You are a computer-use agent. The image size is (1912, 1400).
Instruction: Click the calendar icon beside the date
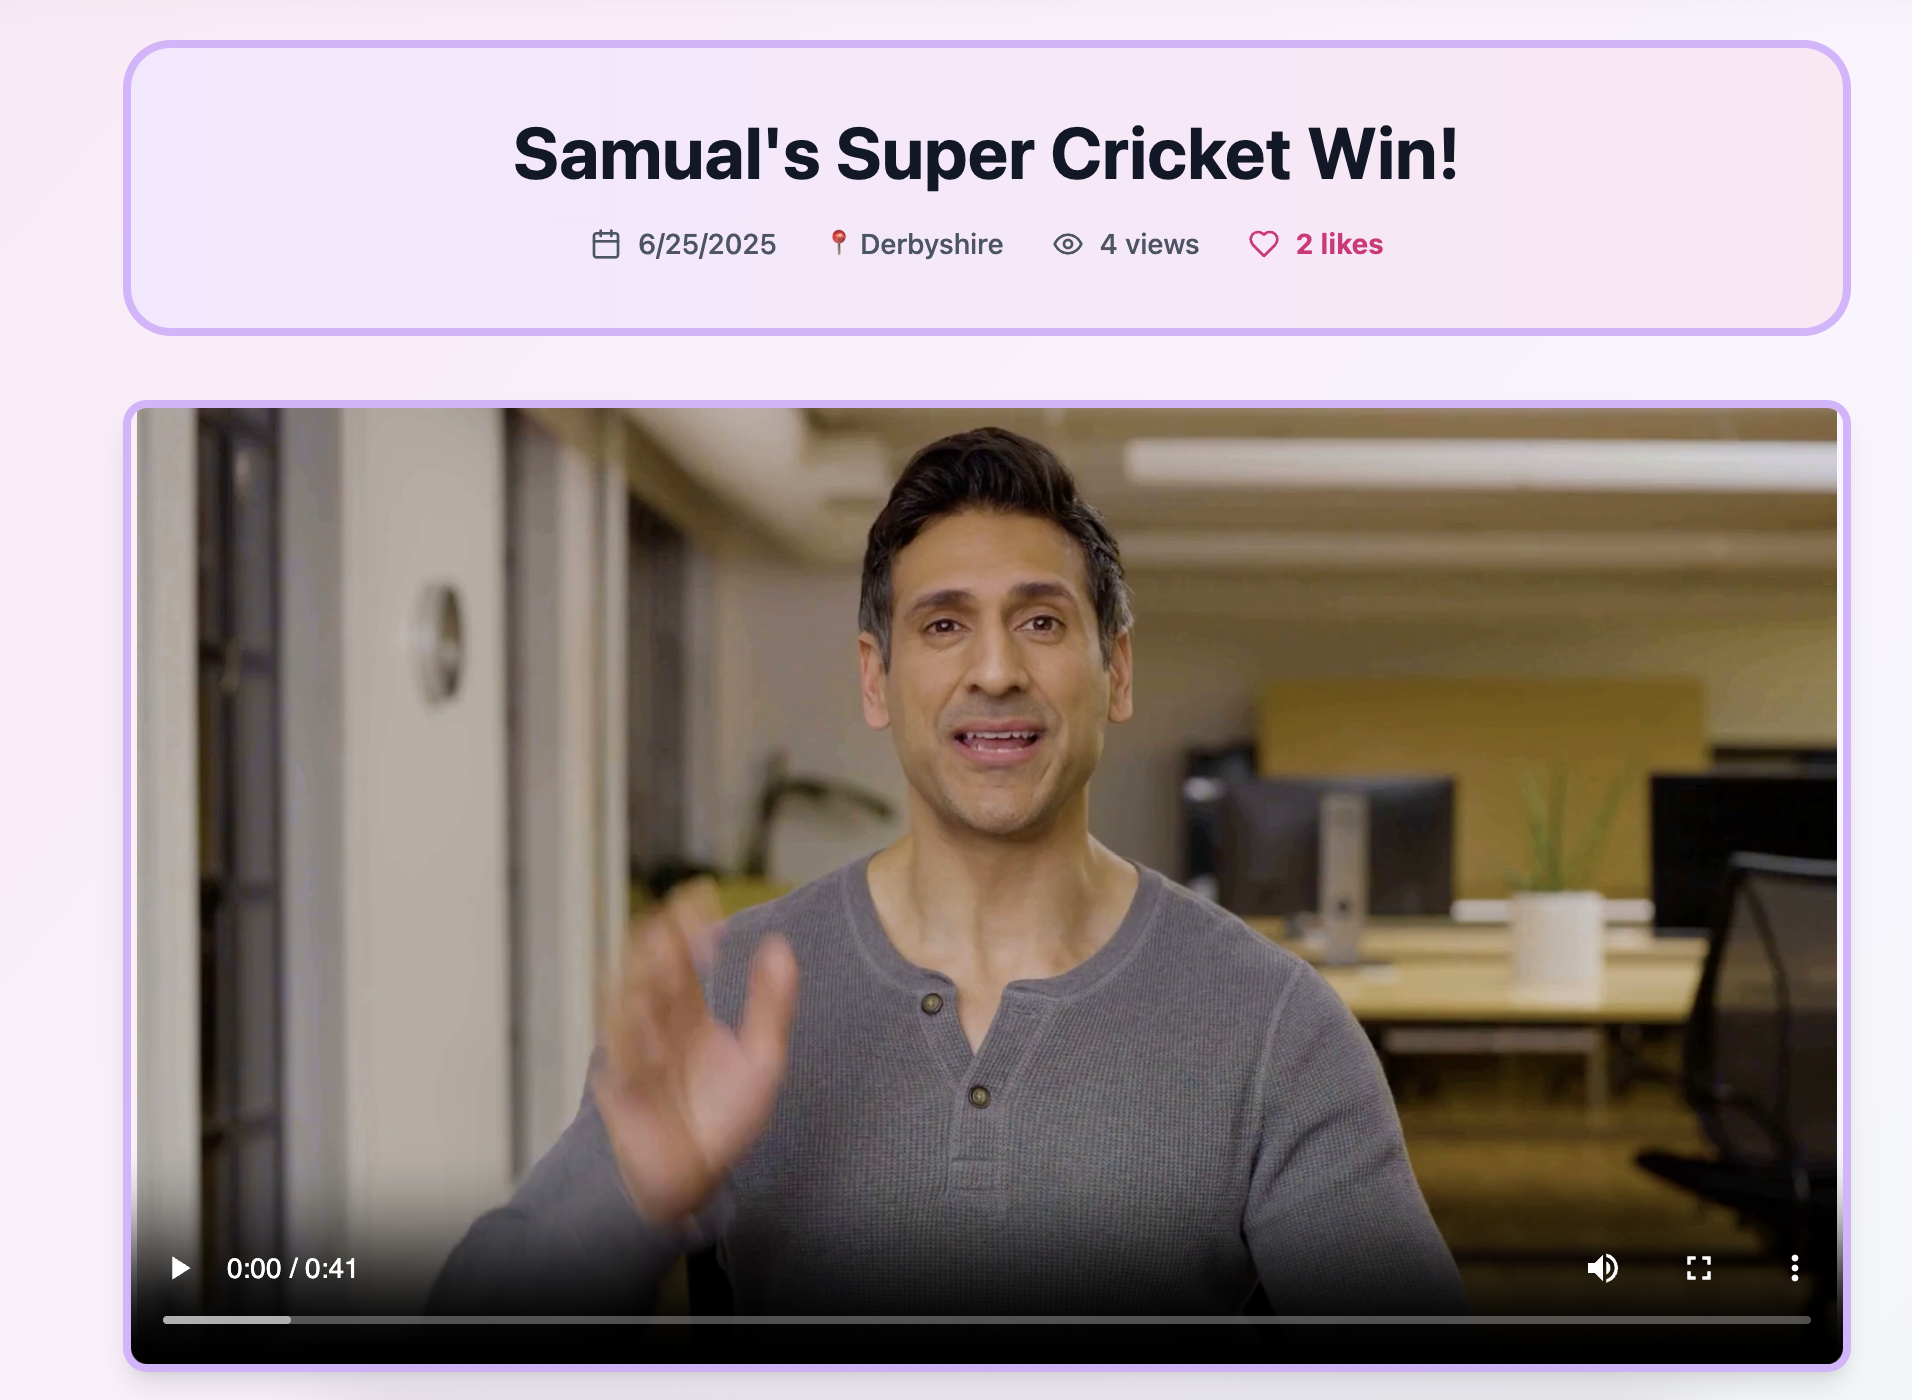606,244
